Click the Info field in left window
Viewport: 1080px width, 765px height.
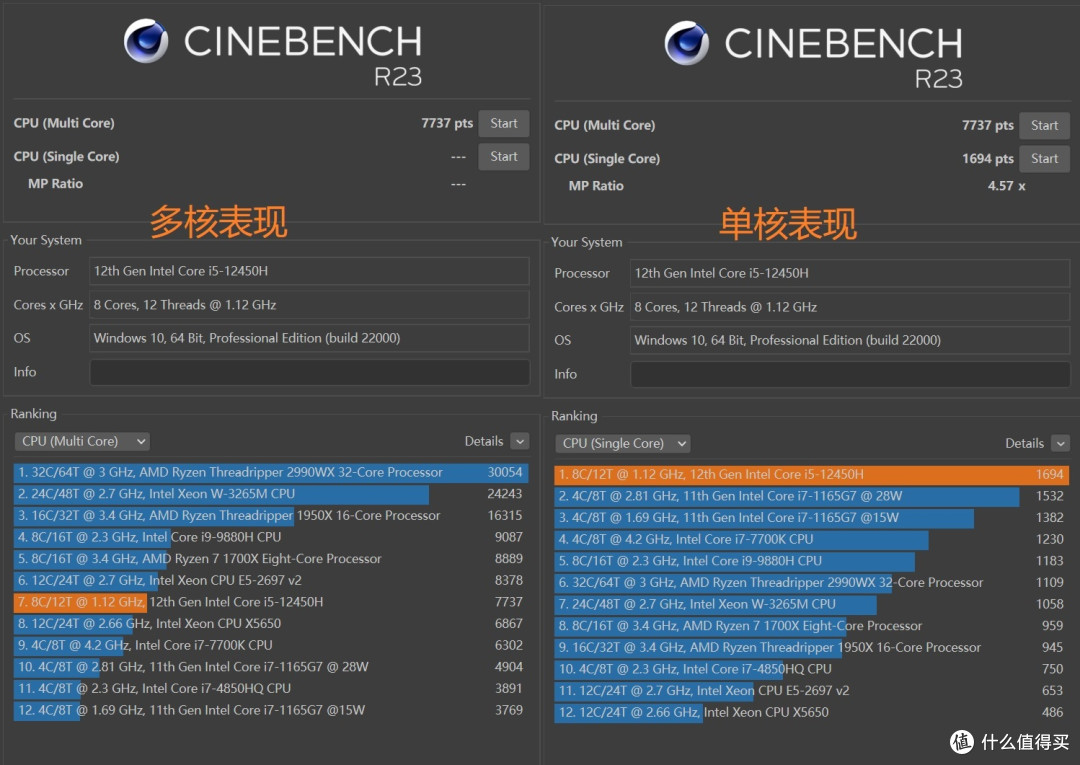coord(309,372)
